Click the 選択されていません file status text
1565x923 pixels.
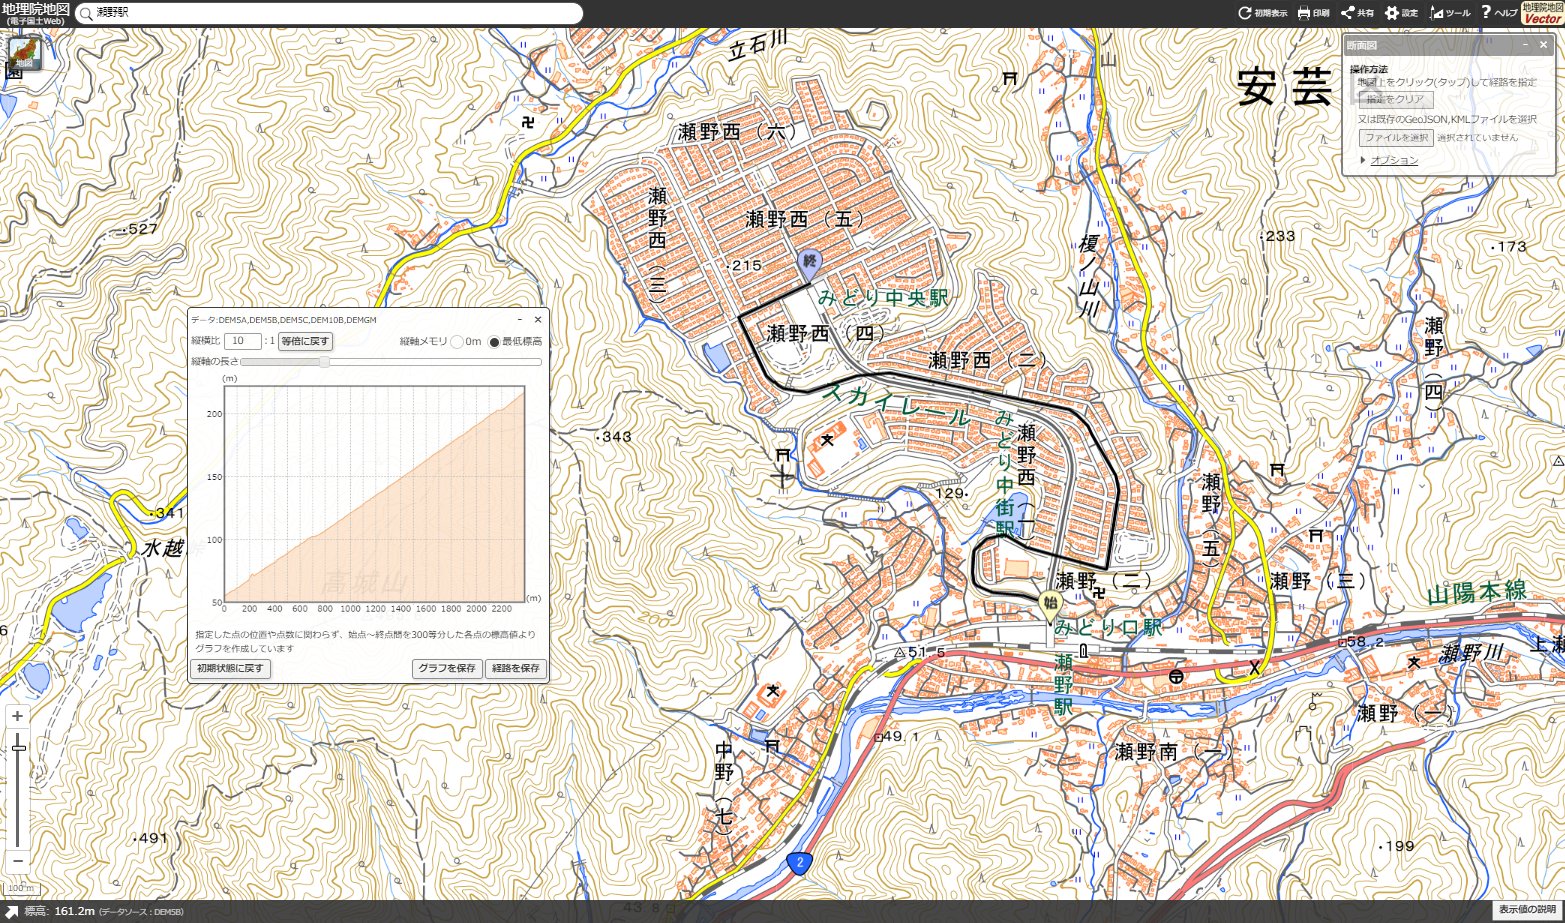(x=1477, y=138)
